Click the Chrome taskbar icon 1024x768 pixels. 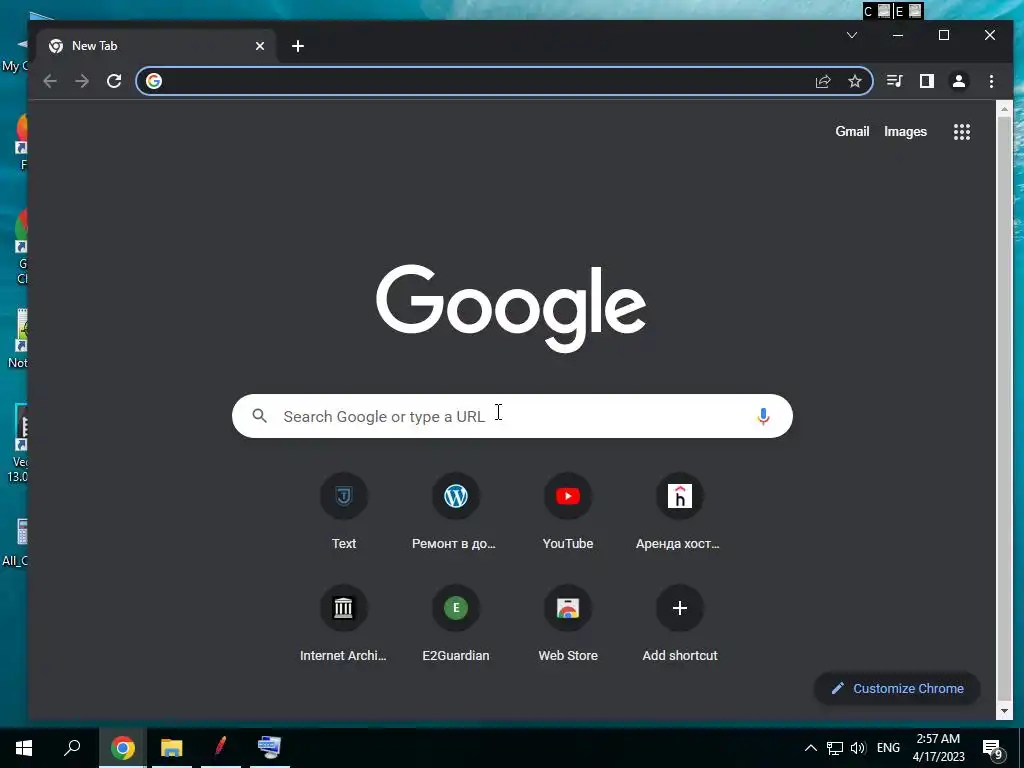click(x=123, y=748)
